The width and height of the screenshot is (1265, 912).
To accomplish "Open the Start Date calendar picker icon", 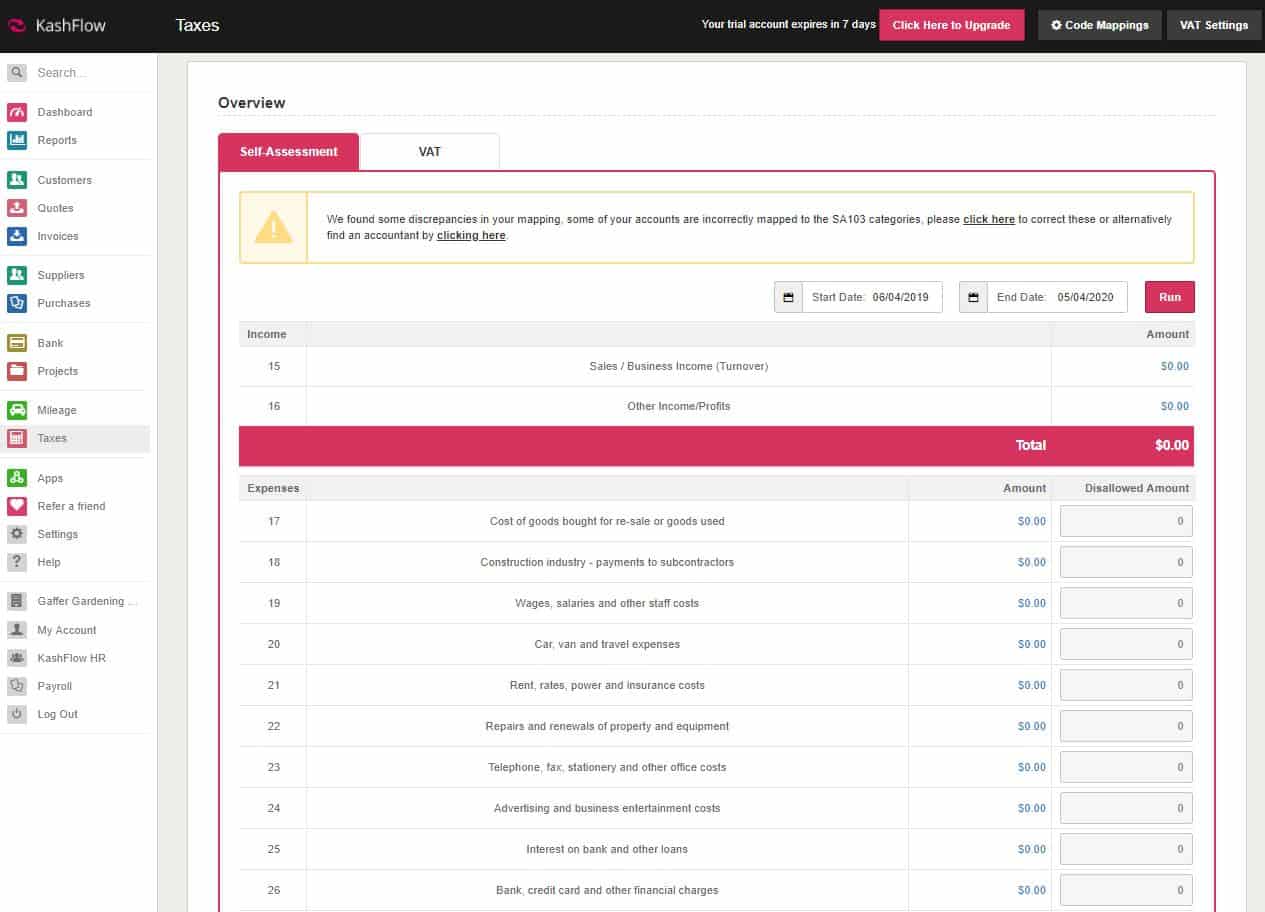I will (788, 297).
